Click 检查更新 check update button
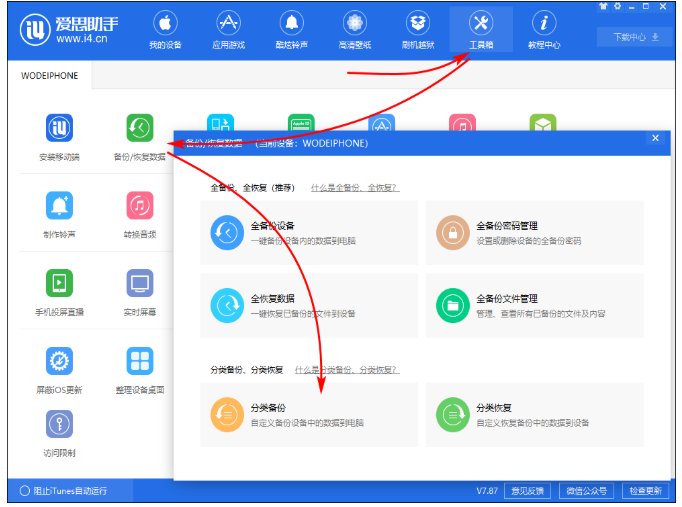Image resolution: width=682 pixels, height=507 pixels. 645,491
